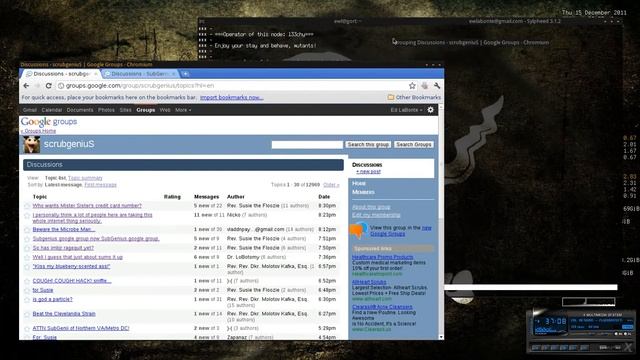Open 'Home' in the group sidebar
This screenshot has width=640, height=360.
click(359, 183)
